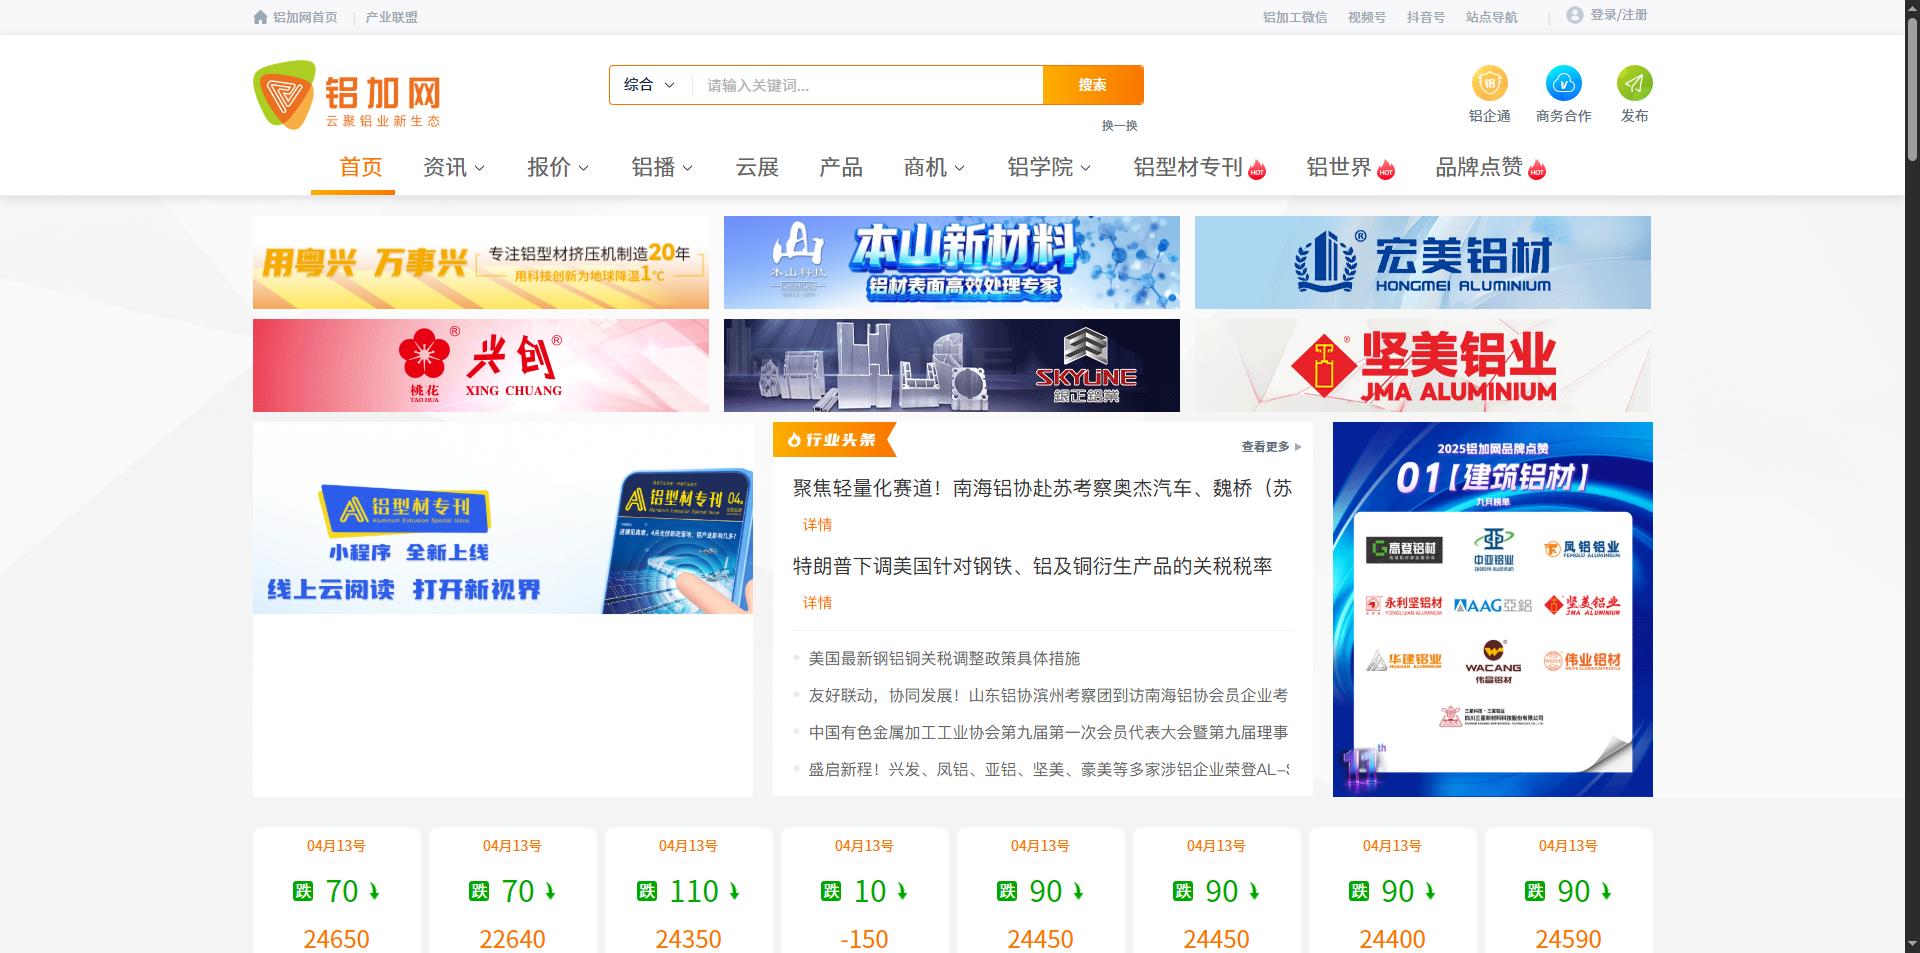Click the hot flame badge on 品牌点赞
Viewport: 1920px width, 953px height.
[x=1537, y=170]
